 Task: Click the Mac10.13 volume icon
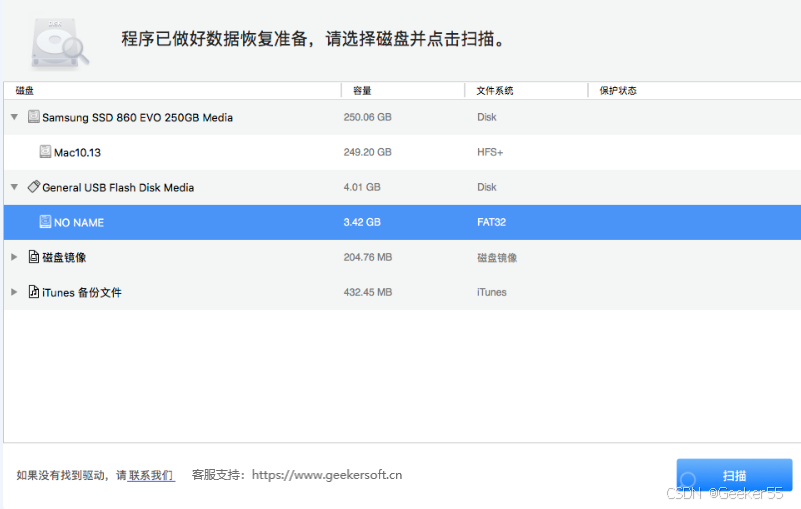[45, 151]
